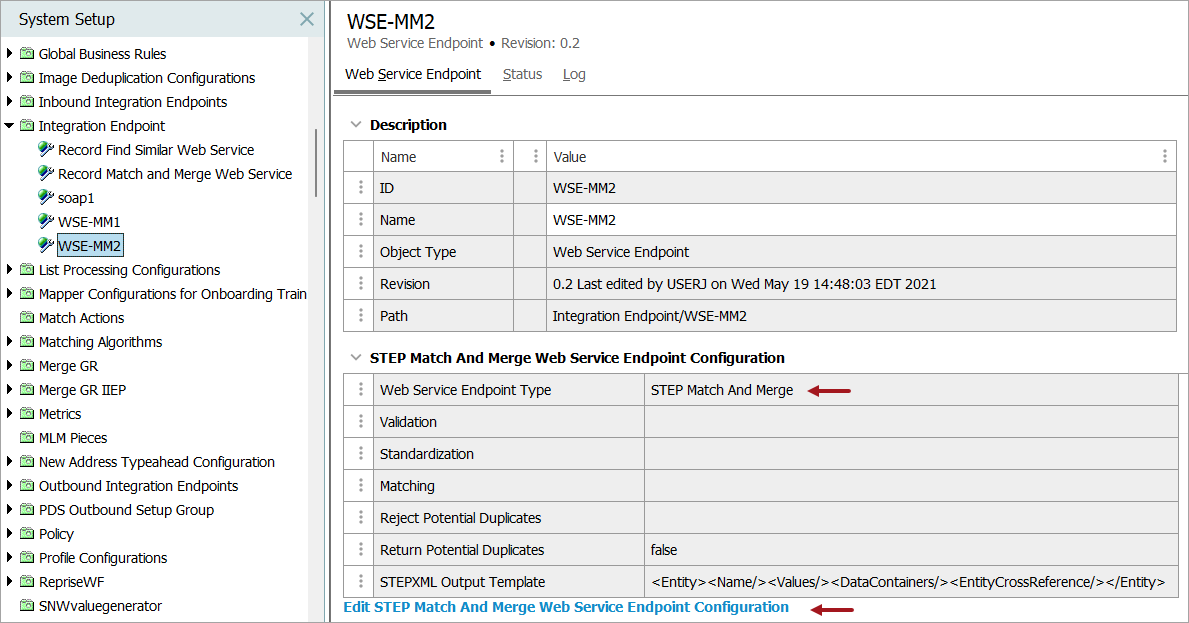
Task: Collapse STEP Match And Merge configuration section
Action: [x=354, y=358]
